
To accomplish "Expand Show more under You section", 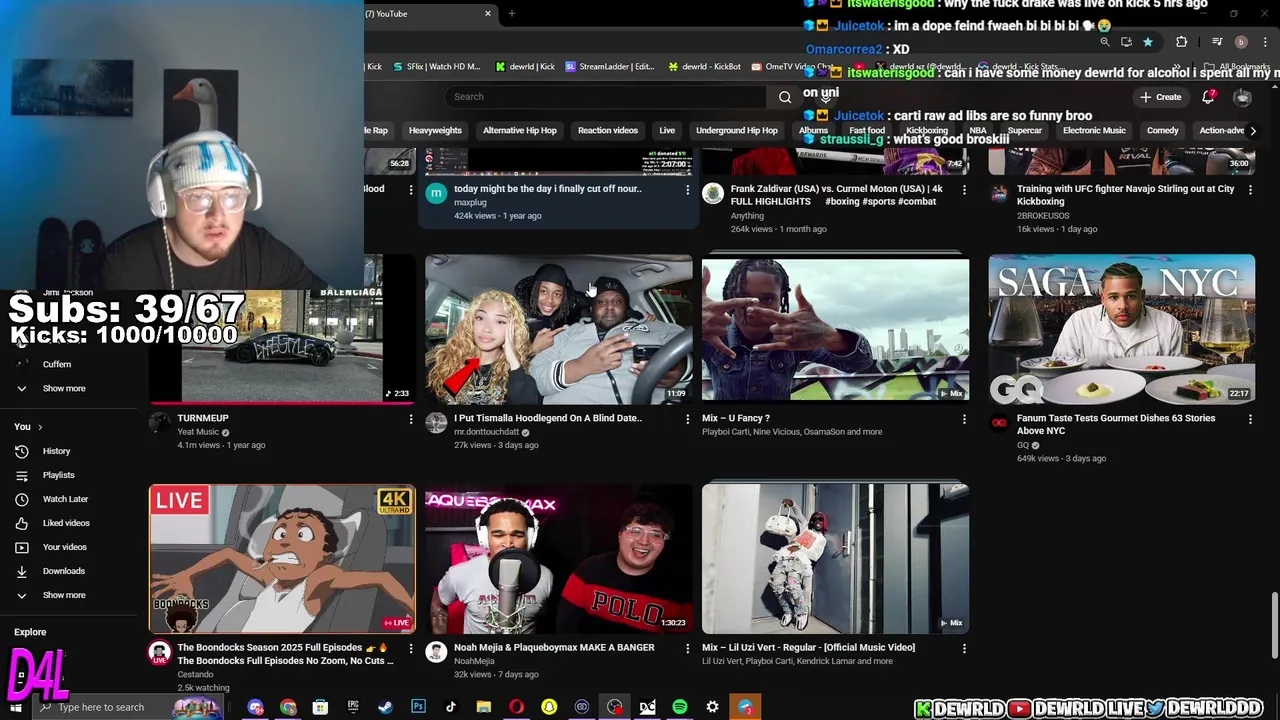I will tap(64, 595).
